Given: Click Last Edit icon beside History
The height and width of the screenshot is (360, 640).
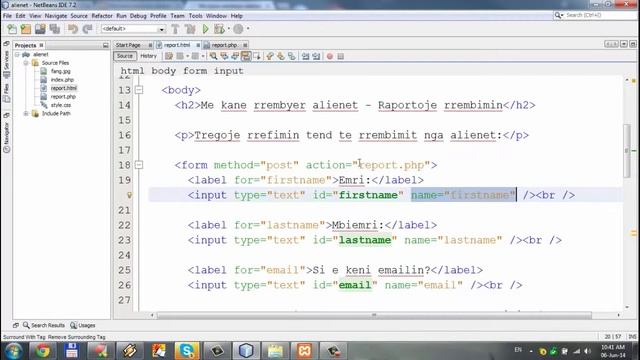Looking at the screenshot, I should (x=169, y=56).
